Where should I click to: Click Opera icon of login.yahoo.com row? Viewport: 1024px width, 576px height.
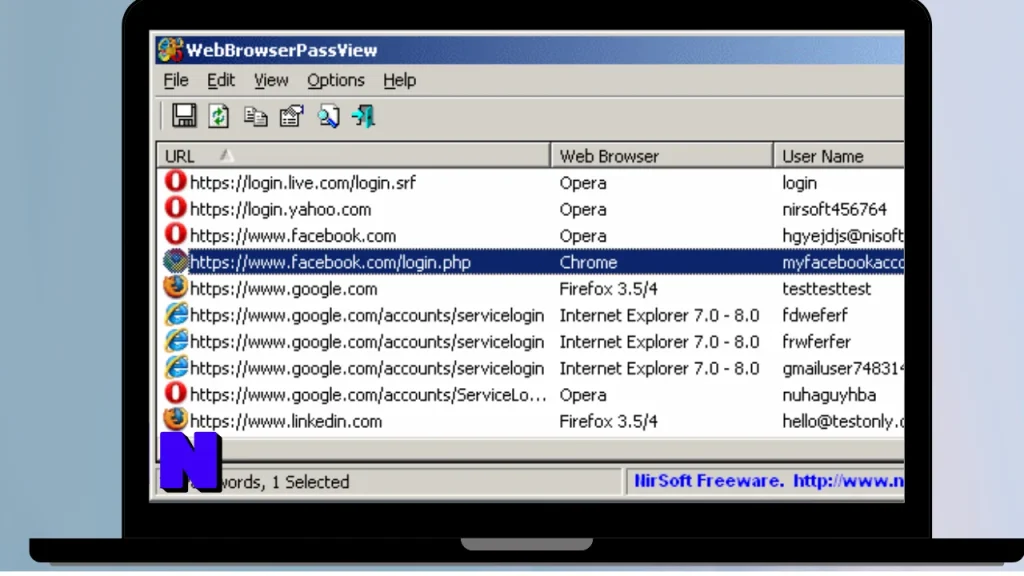pyautogui.click(x=175, y=208)
